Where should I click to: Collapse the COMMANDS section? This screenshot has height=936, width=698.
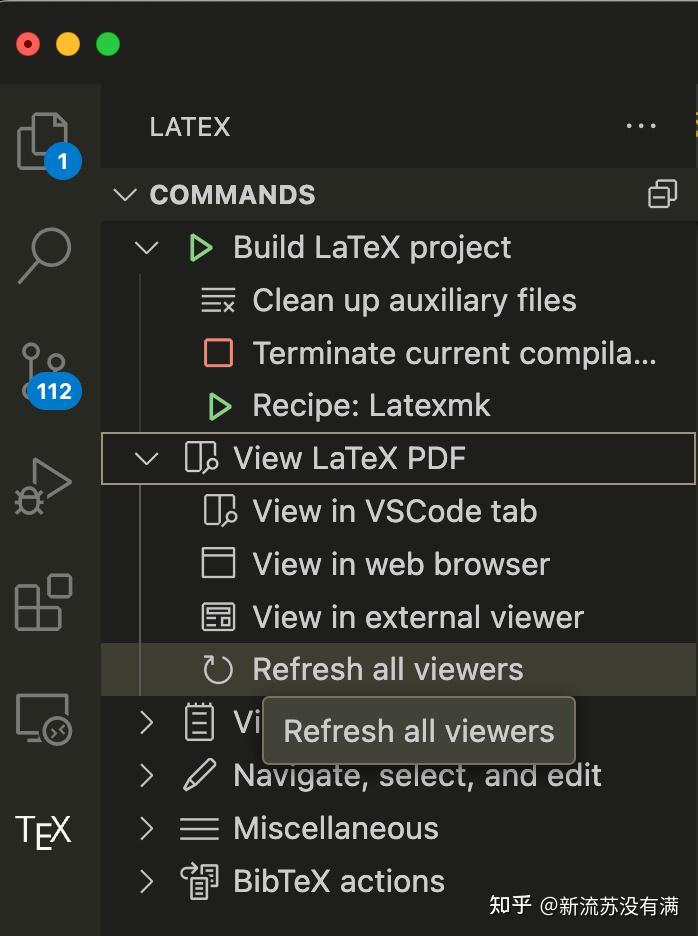point(126,194)
